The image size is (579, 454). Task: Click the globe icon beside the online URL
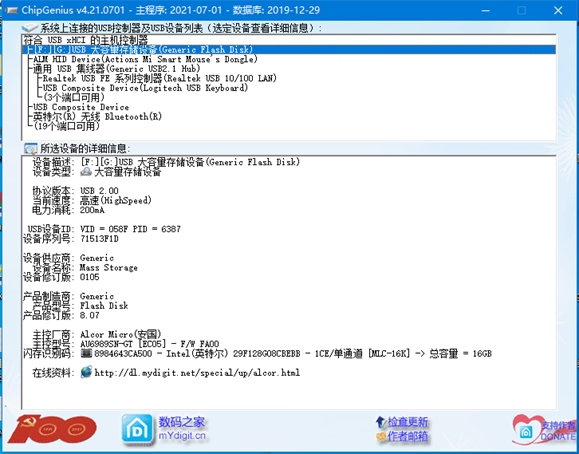[86, 372]
